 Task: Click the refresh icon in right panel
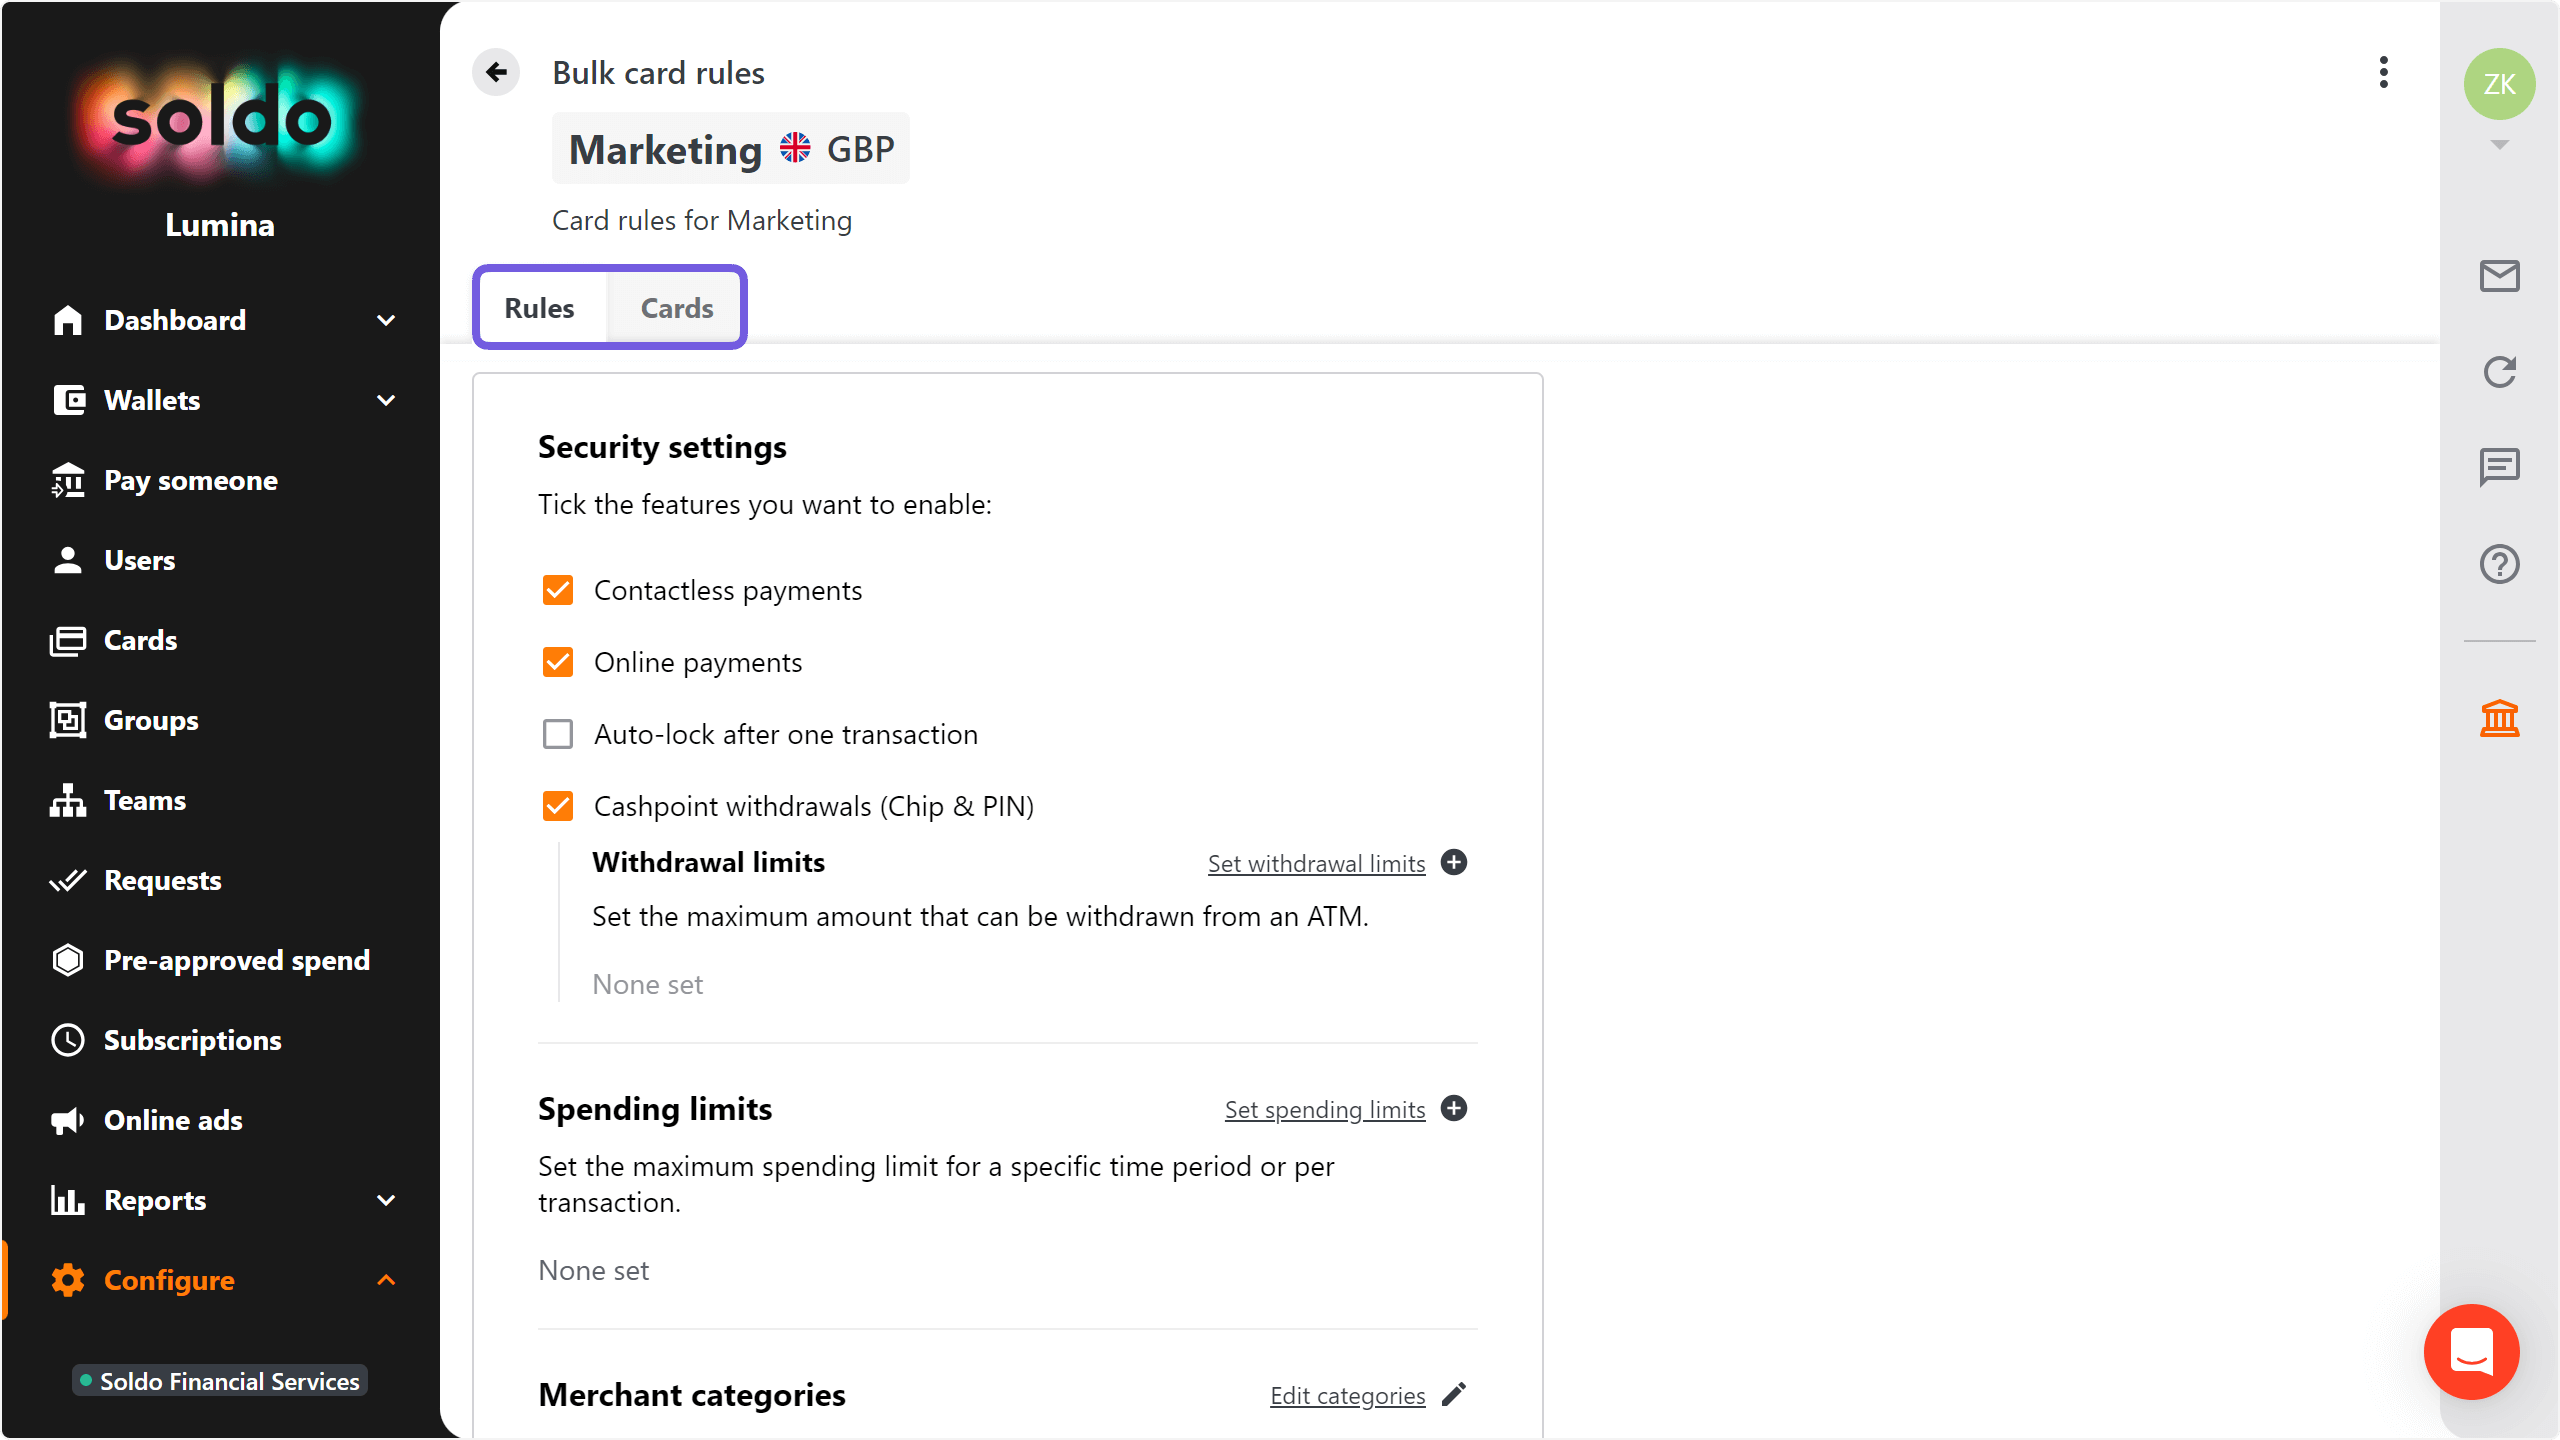pos(2499,372)
